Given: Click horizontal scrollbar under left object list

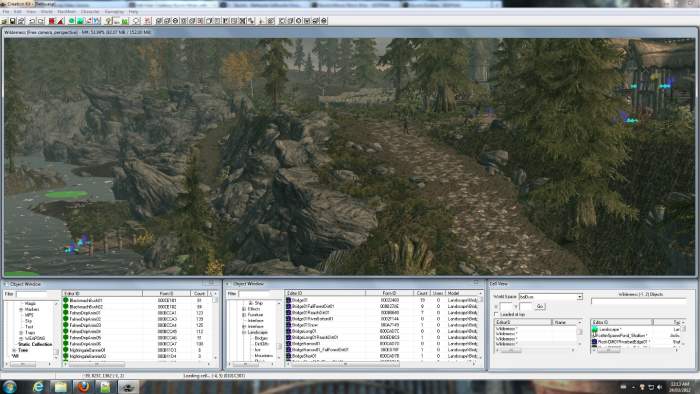Looking at the screenshot, I should (136, 364).
